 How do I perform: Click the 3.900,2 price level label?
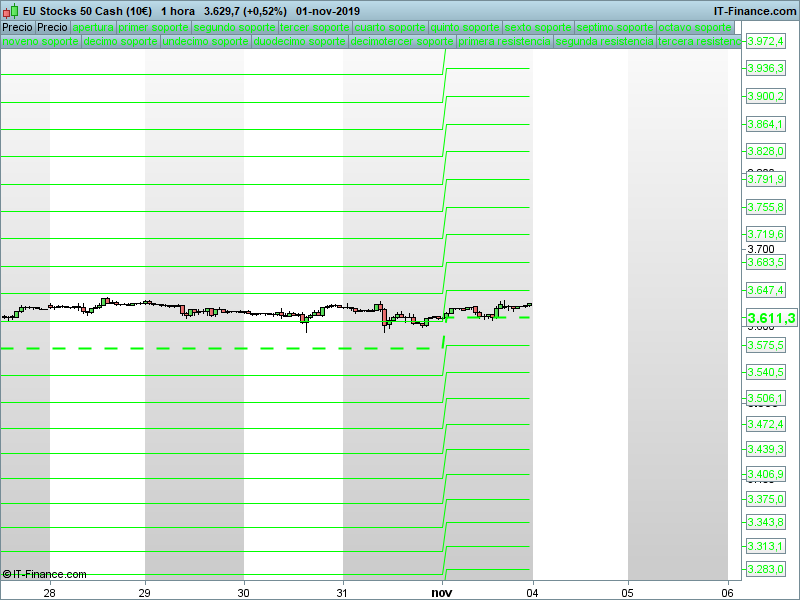pos(765,96)
